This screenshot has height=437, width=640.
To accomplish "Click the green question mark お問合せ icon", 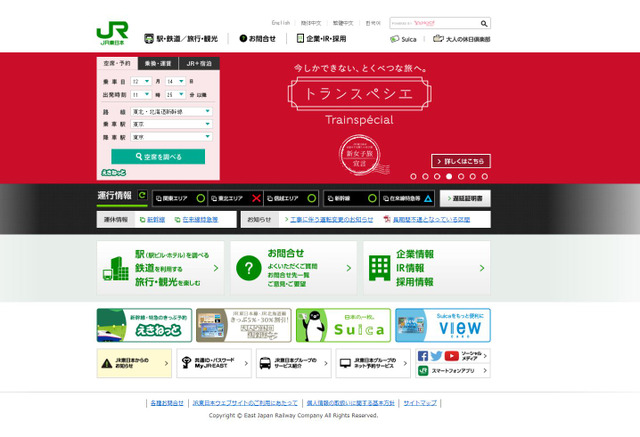I will point(248,268).
